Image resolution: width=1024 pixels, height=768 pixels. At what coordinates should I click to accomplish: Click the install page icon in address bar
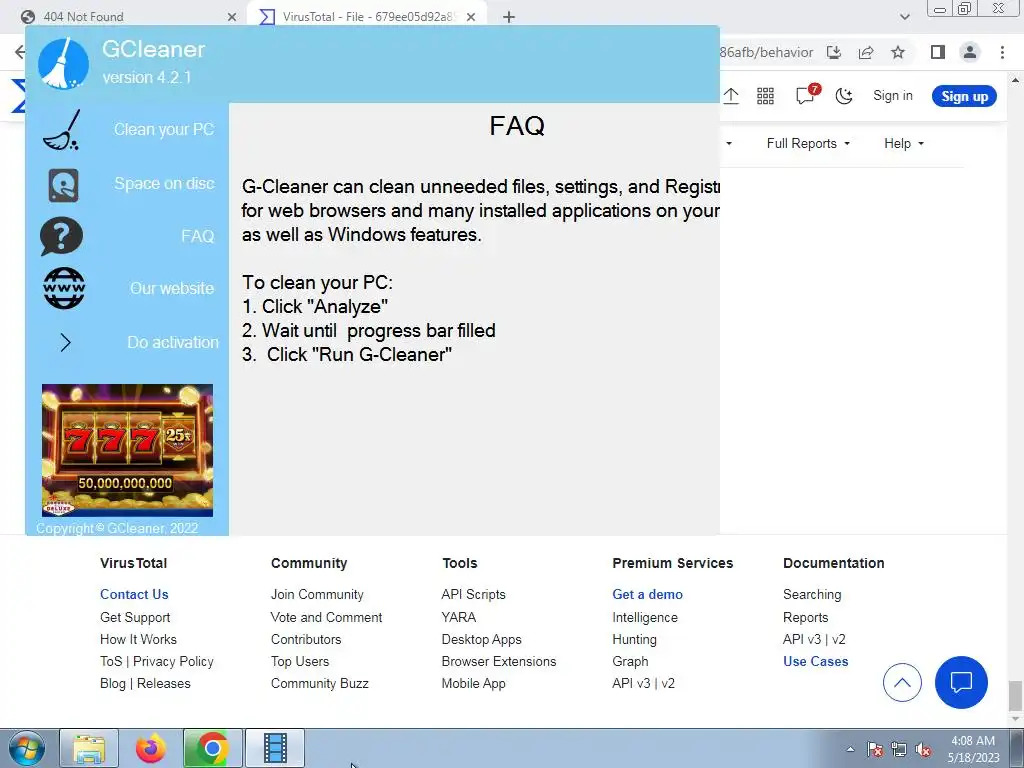pyautogui.click(x=834, y=52)
